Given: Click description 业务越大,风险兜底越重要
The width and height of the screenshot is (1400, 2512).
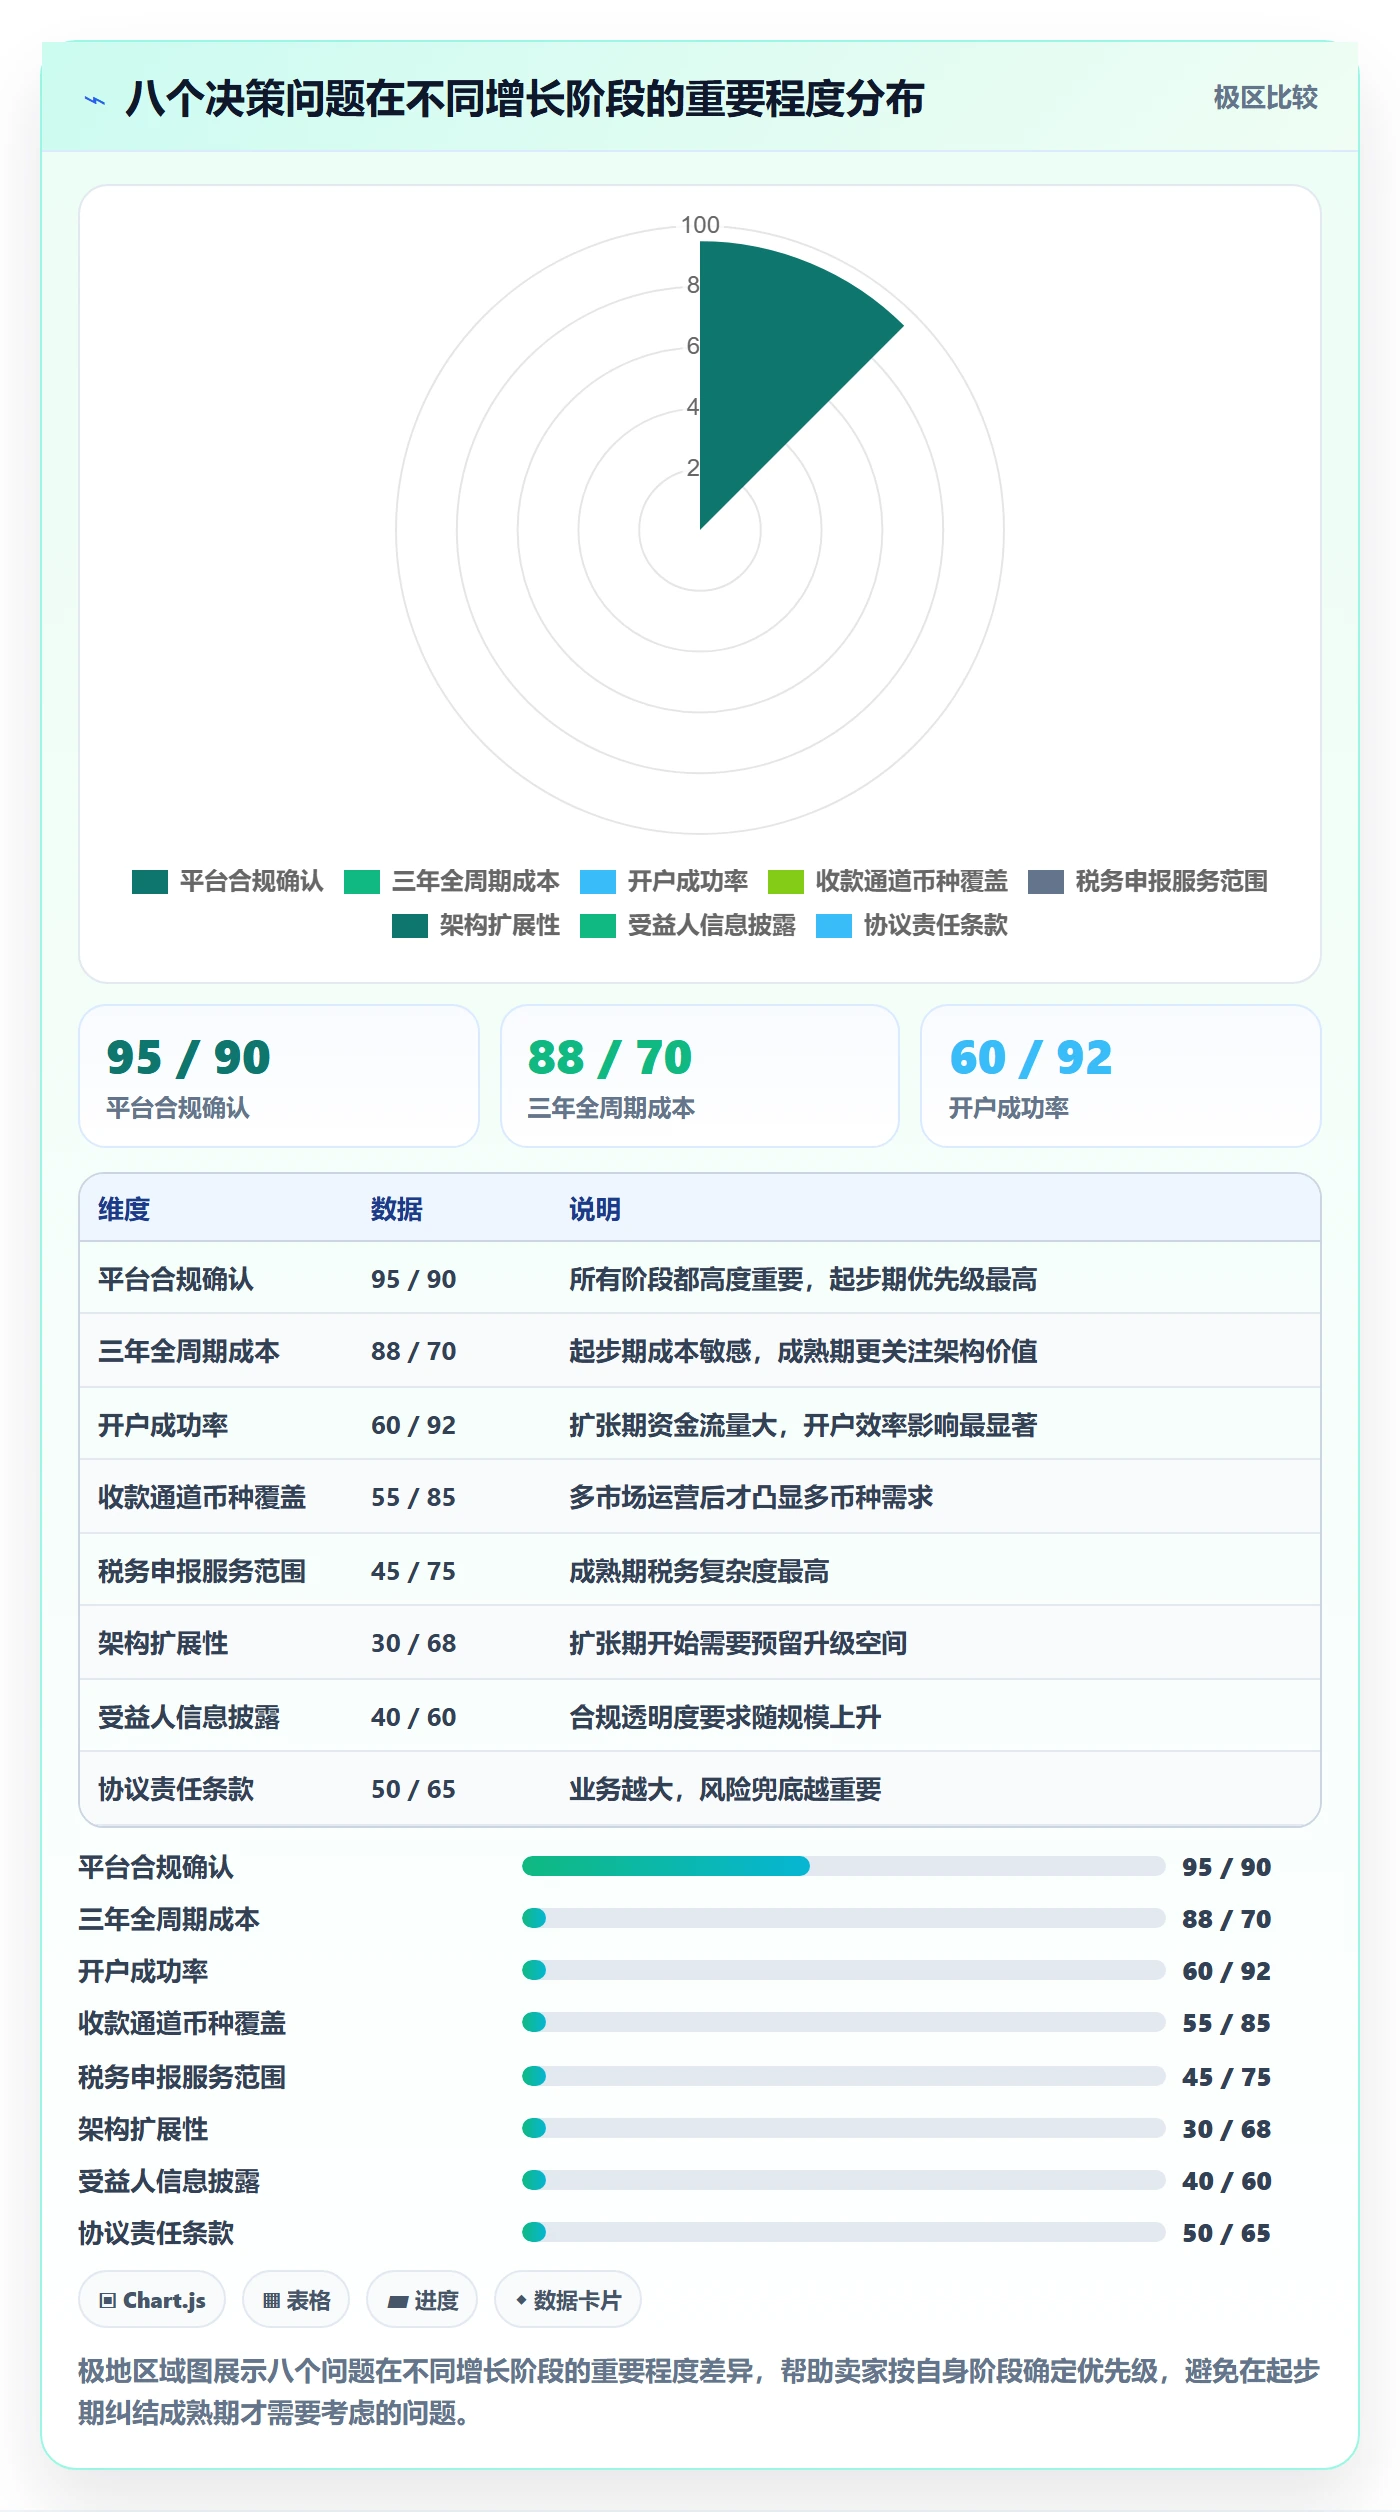Looking at the screenshot, I should point(725,1789).
